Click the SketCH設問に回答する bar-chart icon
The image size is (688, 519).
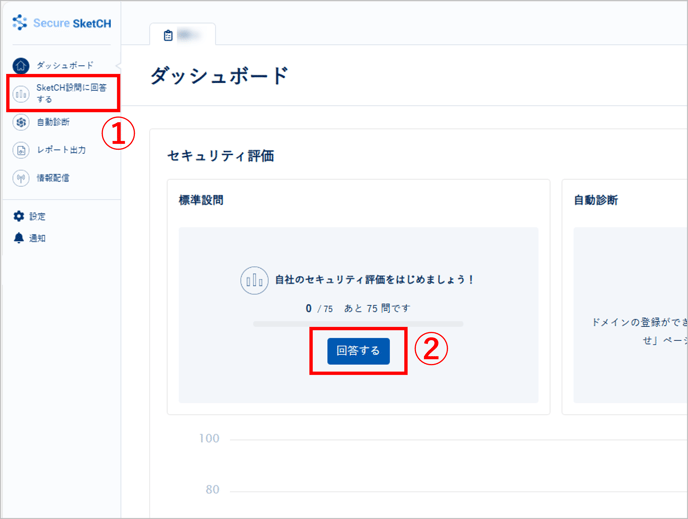pyautogui.click(x=21, y=94)
